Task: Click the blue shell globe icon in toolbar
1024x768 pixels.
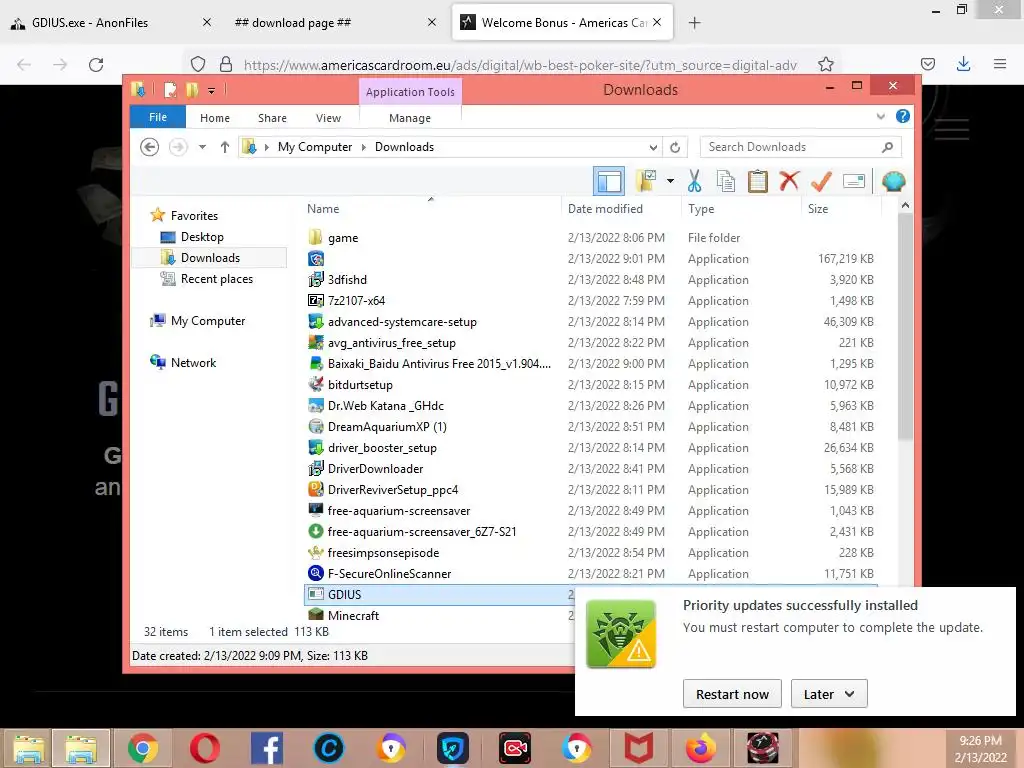Action: (x=893, y=181)
